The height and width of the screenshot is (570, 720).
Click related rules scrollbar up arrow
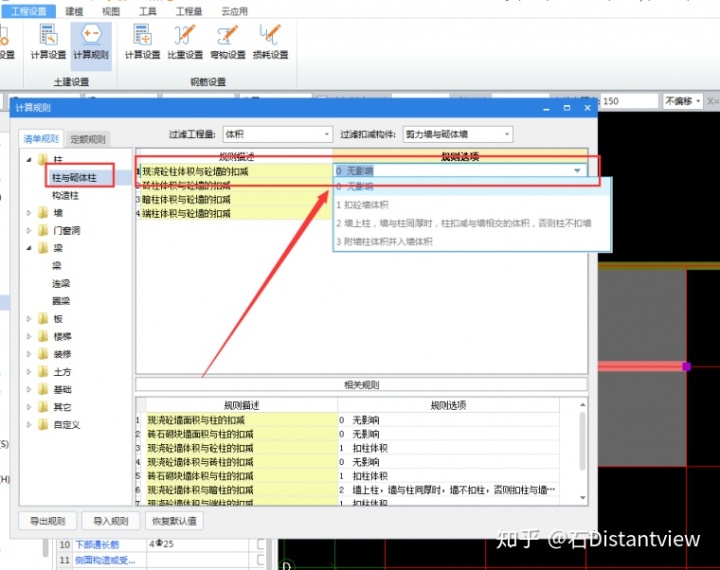582,404
